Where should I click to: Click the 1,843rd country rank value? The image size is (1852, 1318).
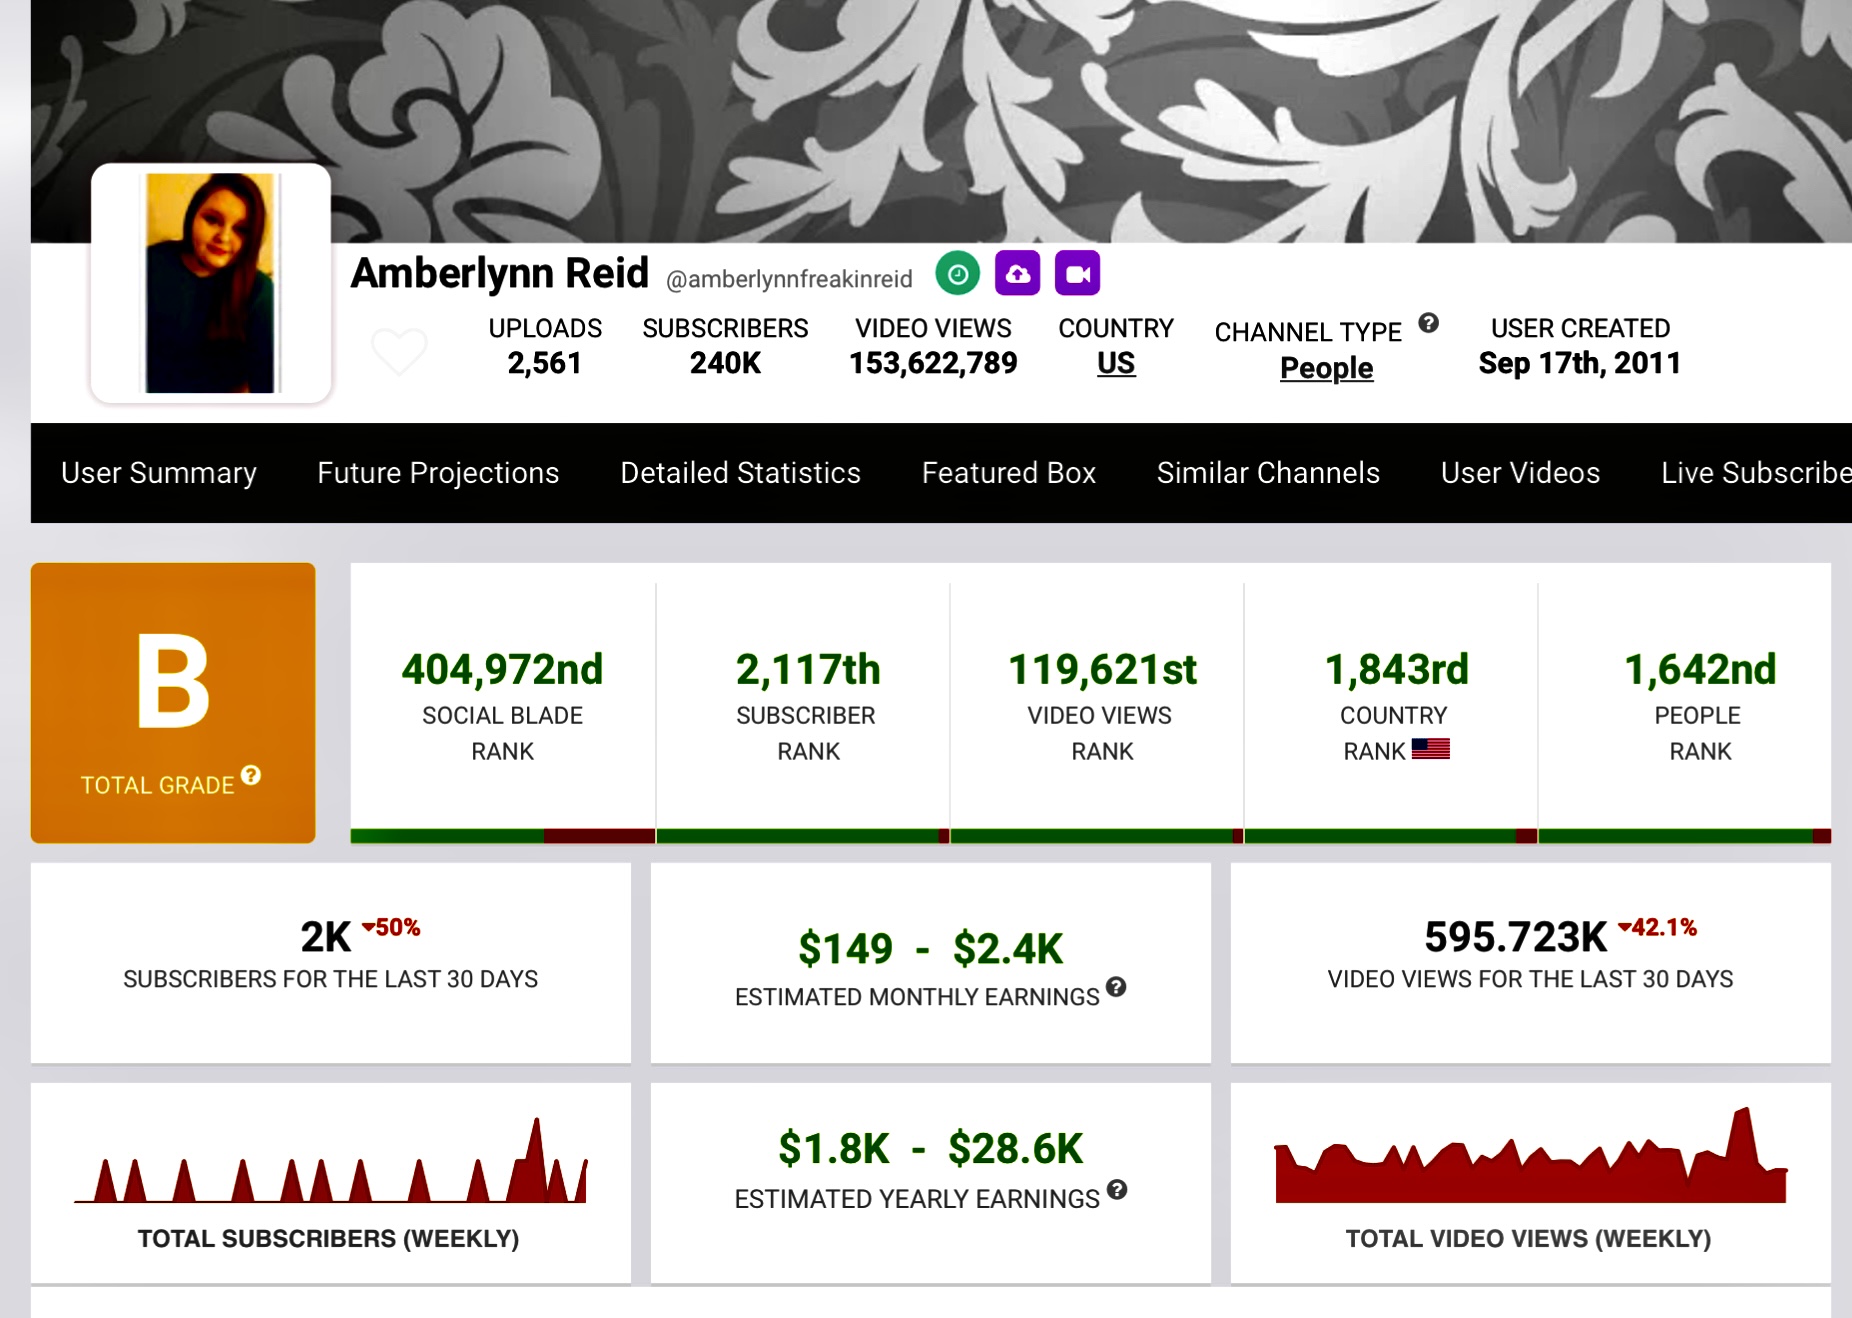pos(1396,669)
